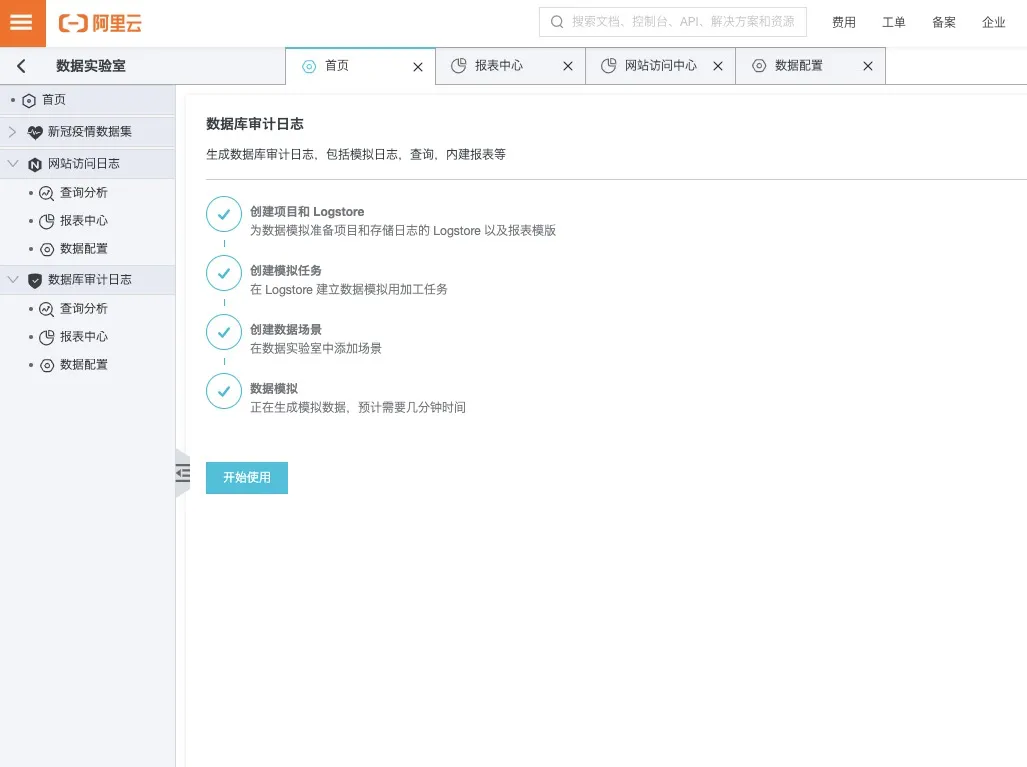Click the 数据模拟 step title

[x=274, y=388]
